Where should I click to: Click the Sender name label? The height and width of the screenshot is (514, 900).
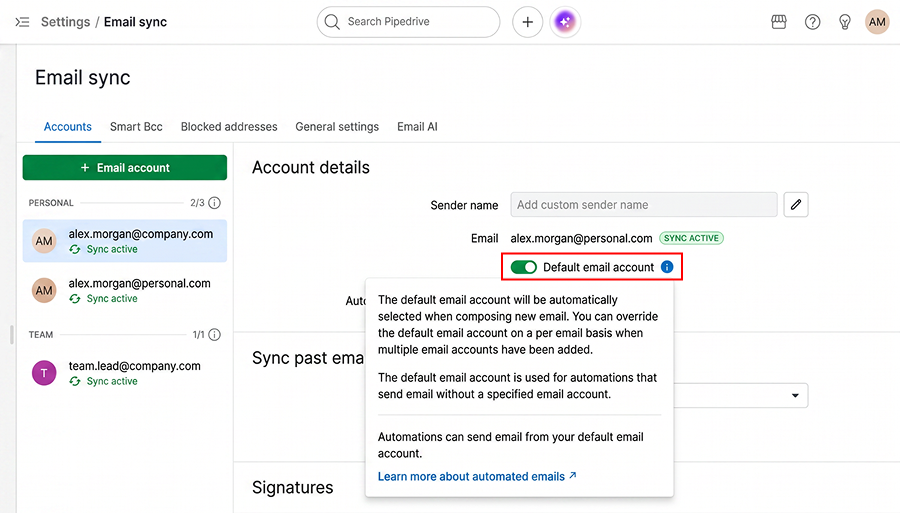tap(464, 205)
